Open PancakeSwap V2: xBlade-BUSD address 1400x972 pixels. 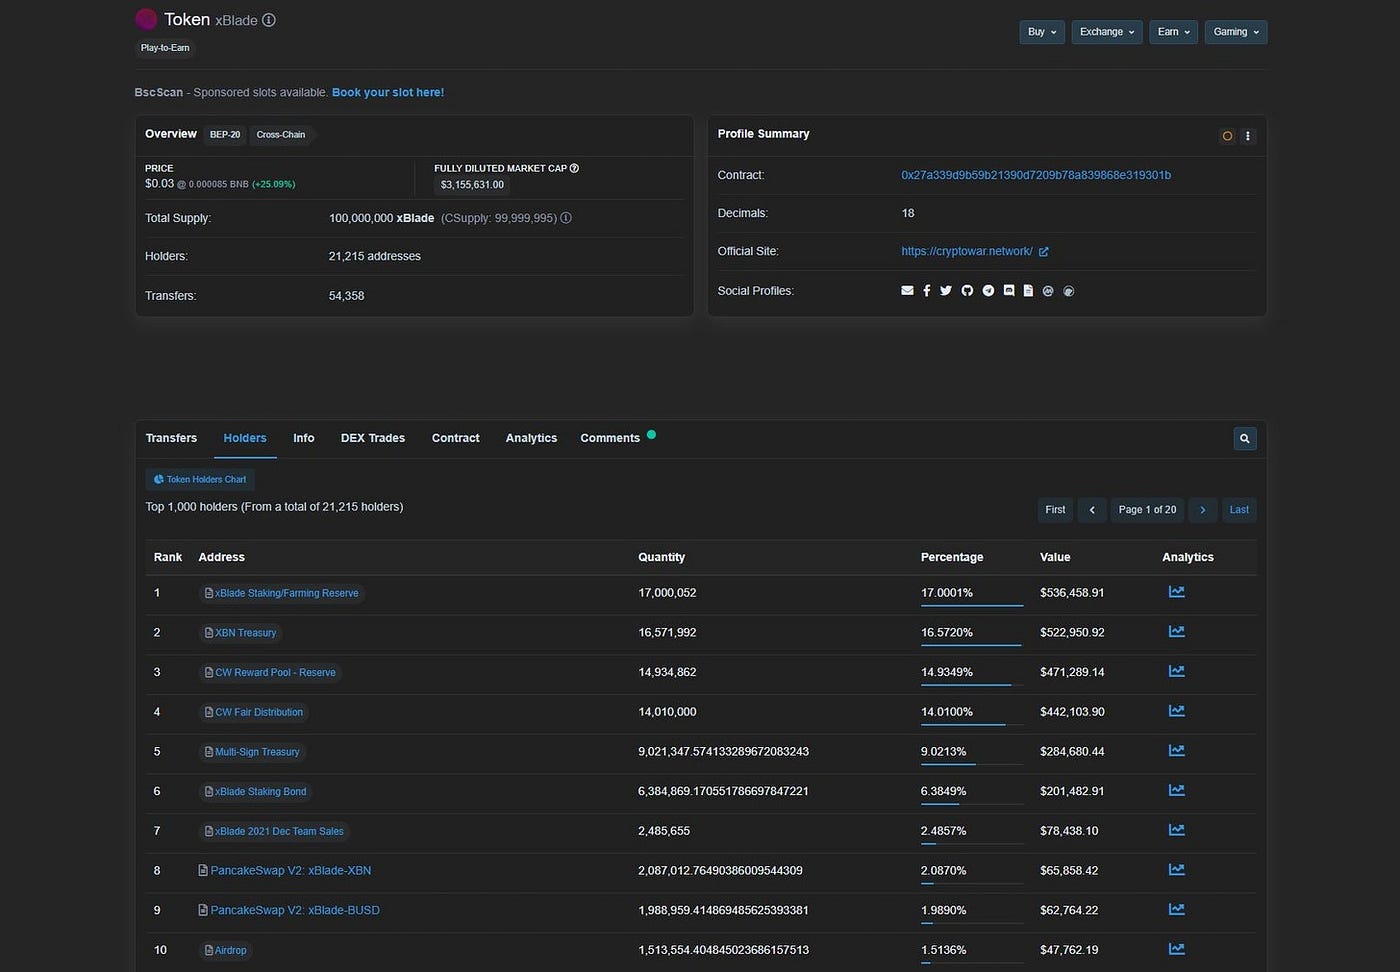tap(295, 910)
